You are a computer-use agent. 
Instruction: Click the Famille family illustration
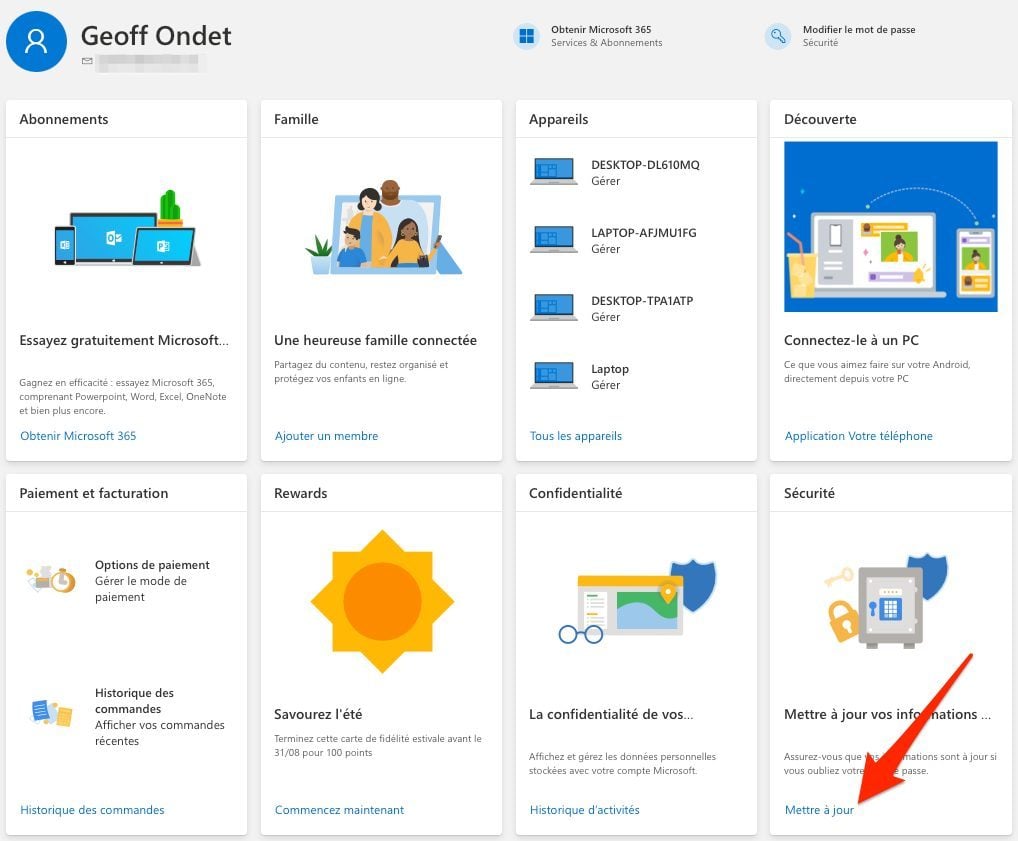click(x=383, y=227)
